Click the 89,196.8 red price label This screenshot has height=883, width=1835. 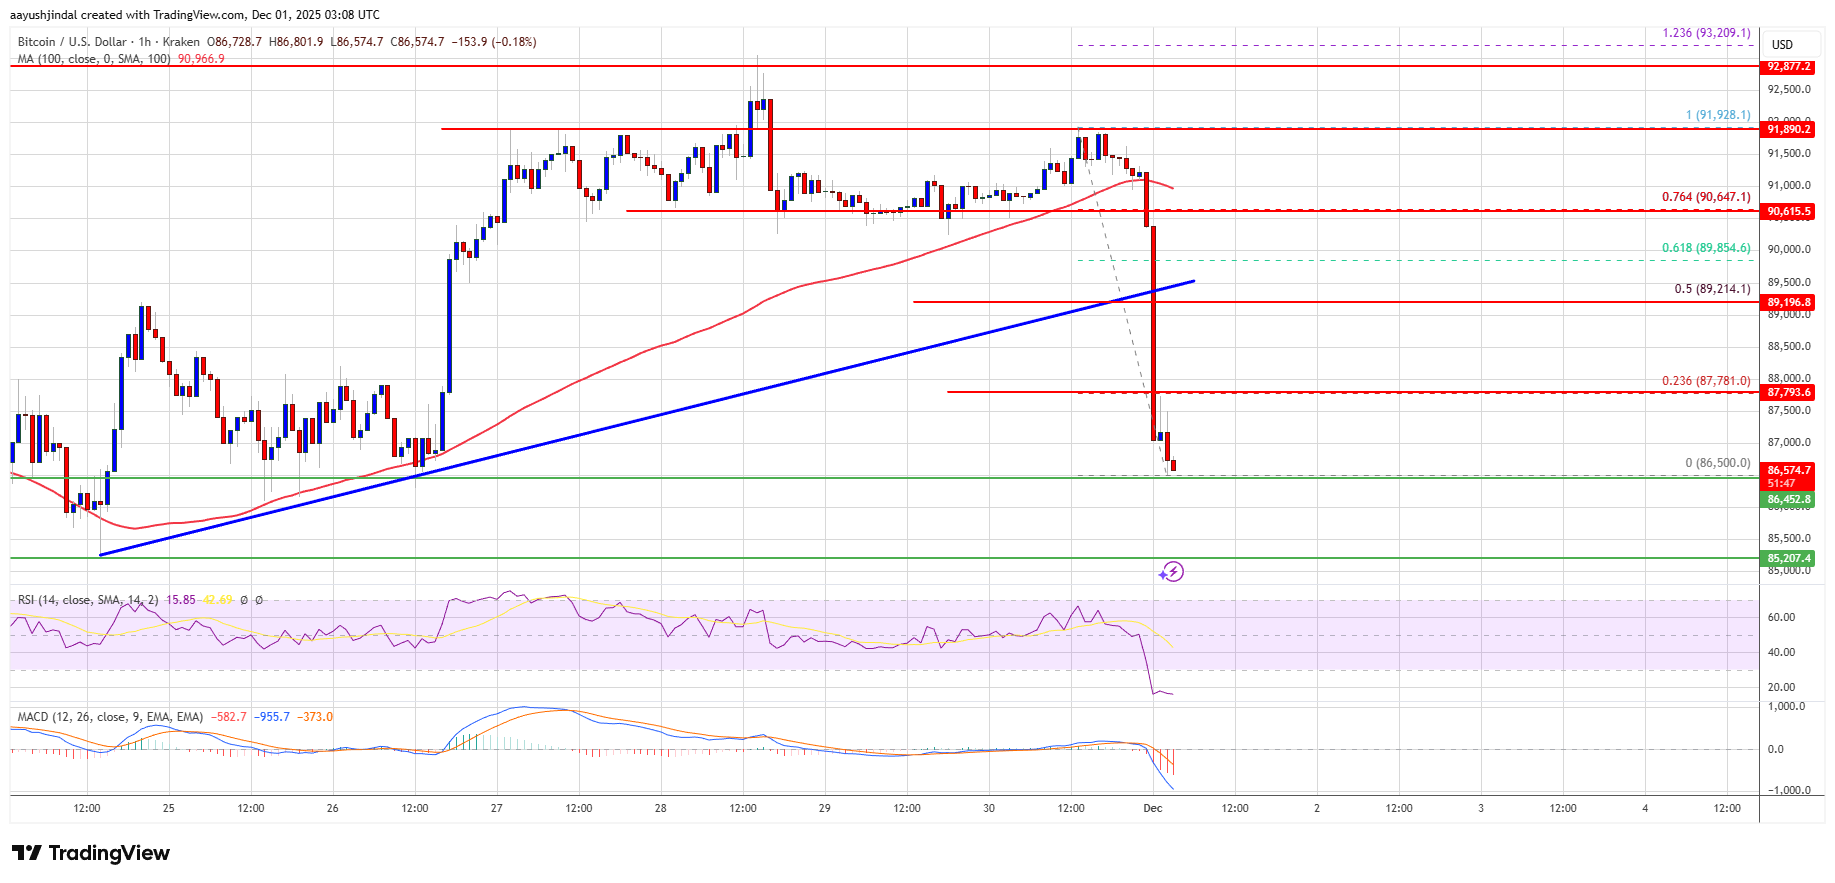pyautogui.click(x=1788, y=302)
